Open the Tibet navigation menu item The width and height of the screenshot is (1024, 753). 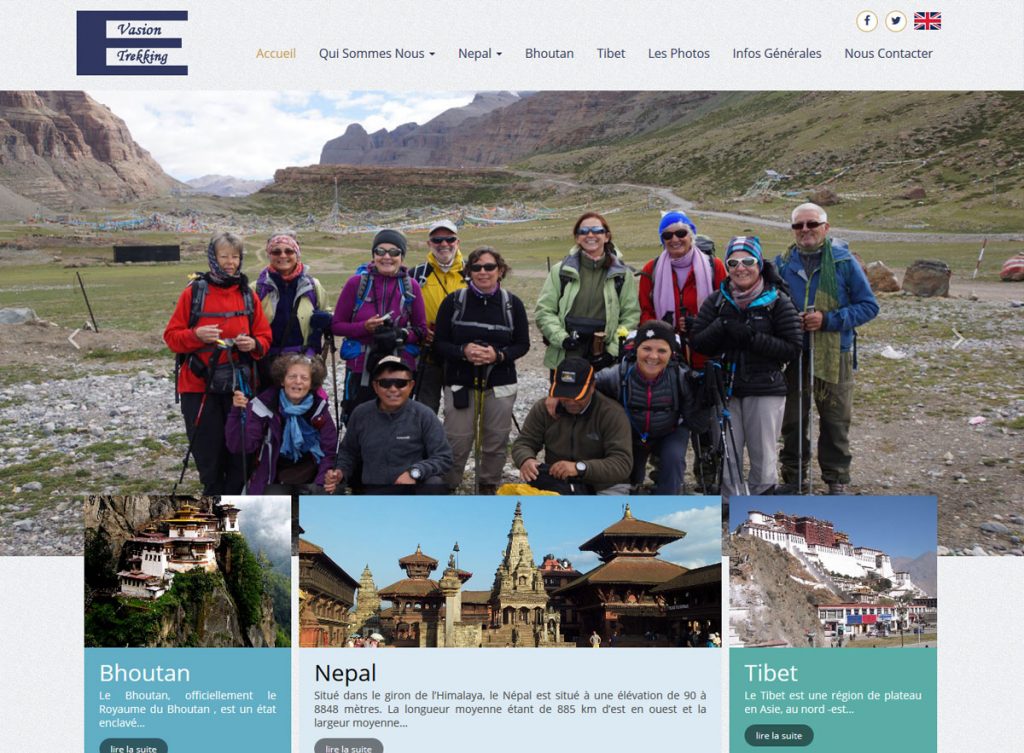coord(611,54)
